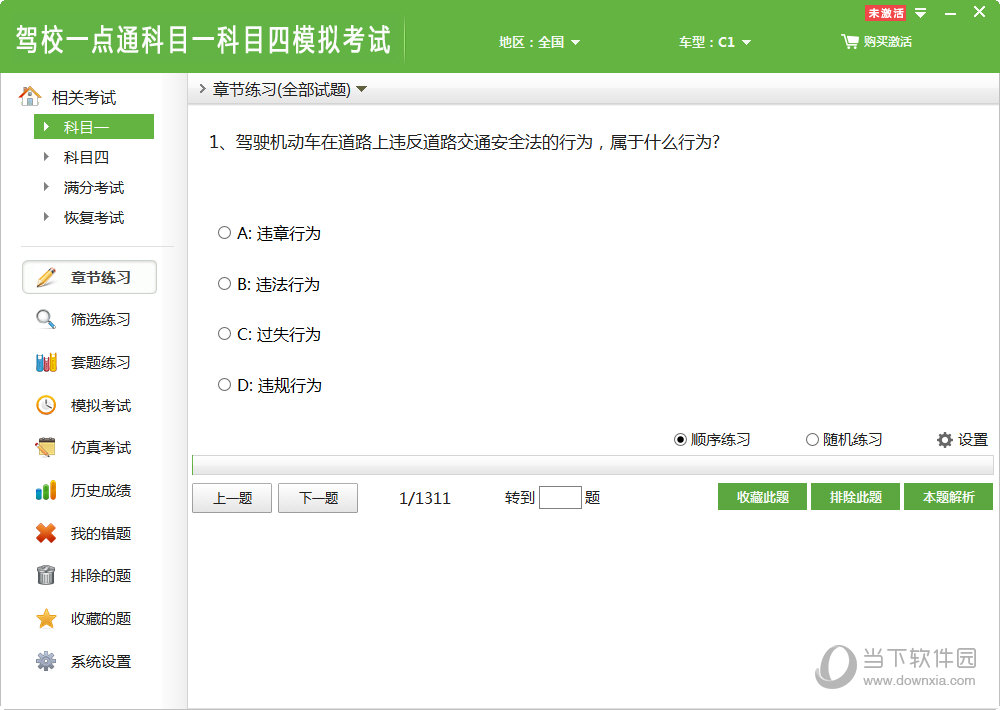Click the 相关考试 heading
The image size is (1000, 710).
[x=84, y=98]
